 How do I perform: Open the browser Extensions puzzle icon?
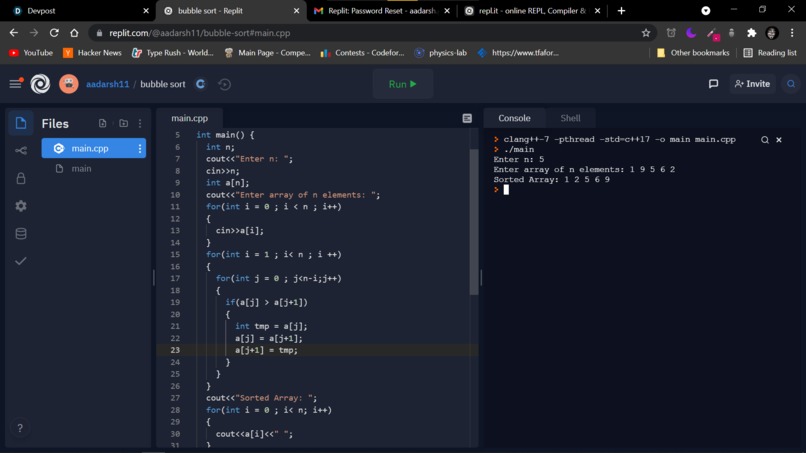pyautogui.click(x=752, y=33)
